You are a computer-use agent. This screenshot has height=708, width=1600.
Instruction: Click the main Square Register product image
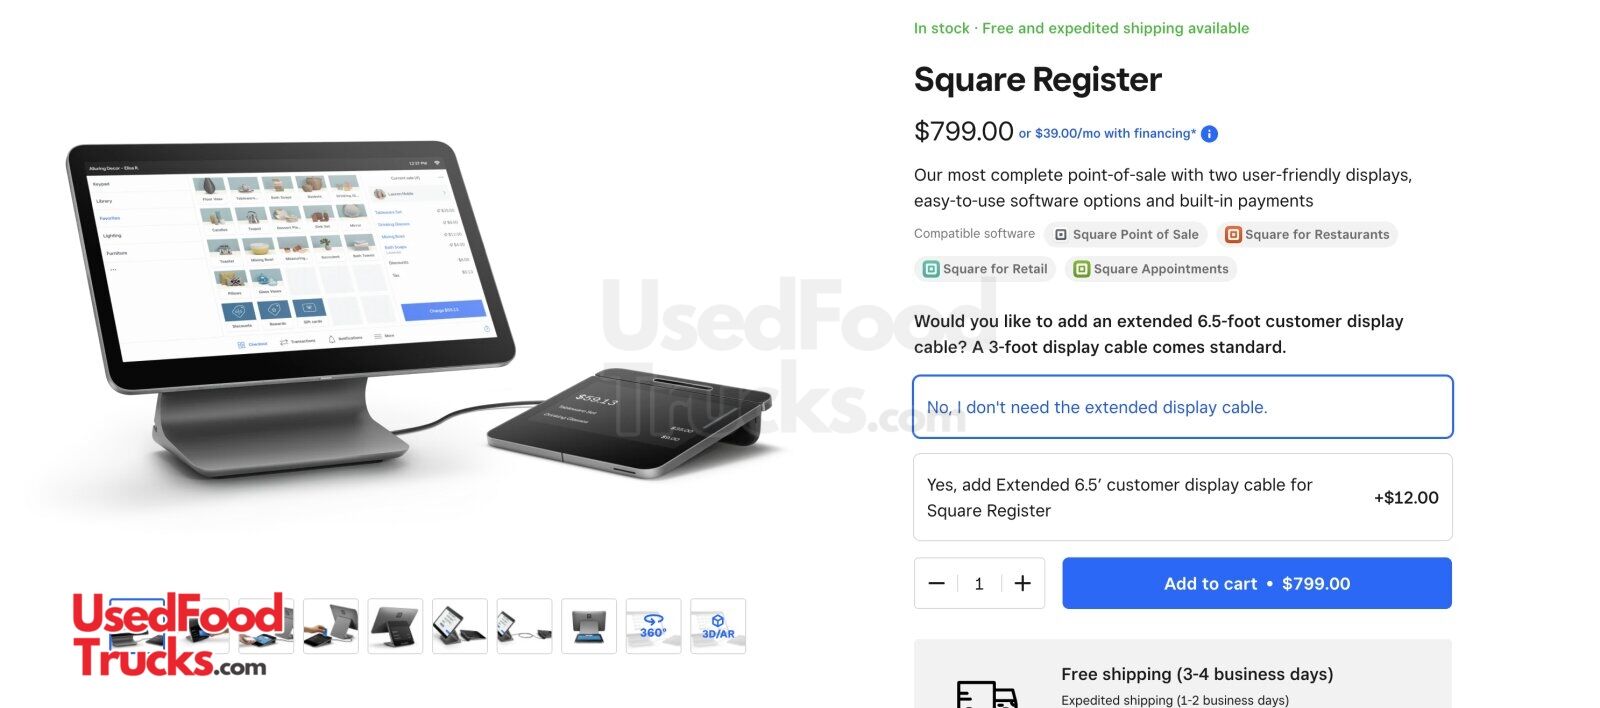[x=420, y=310]
